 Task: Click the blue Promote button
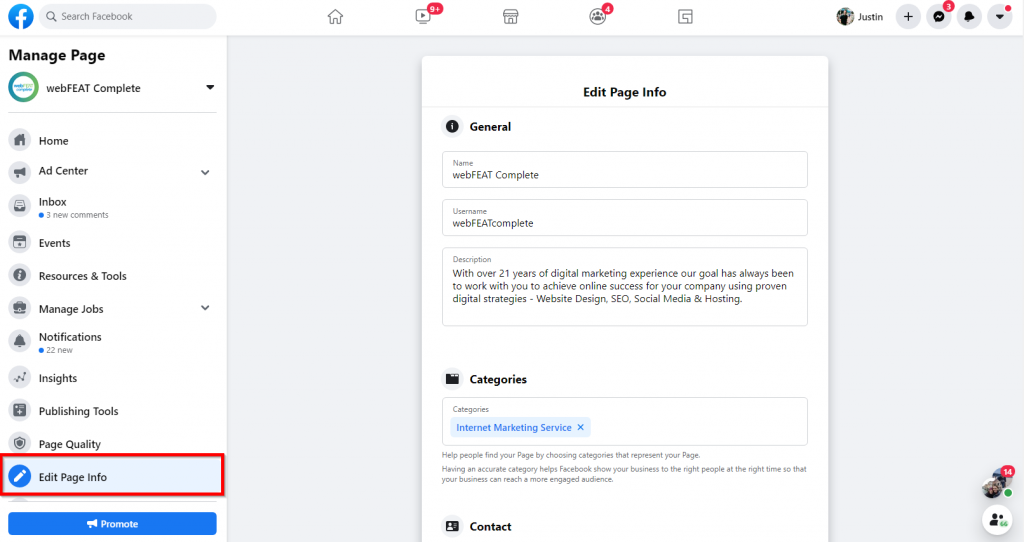click(112, 524)
